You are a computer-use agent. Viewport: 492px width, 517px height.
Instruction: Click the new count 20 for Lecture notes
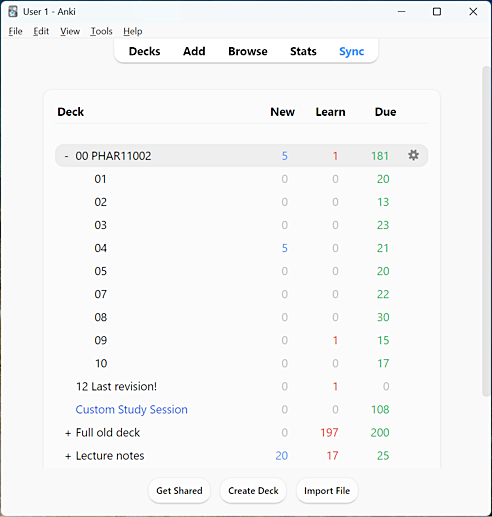282,456
